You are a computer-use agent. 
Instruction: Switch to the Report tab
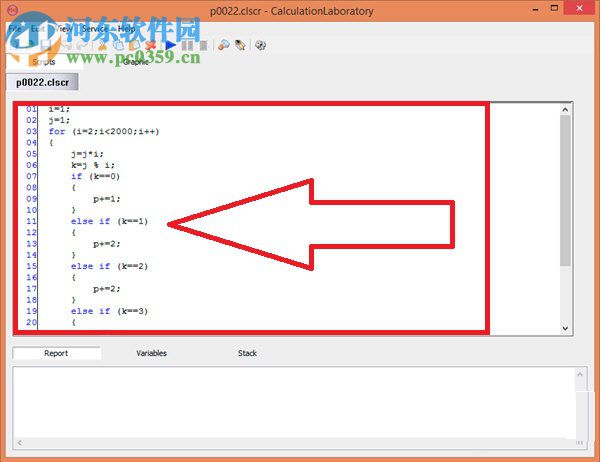pyautogui.click(x=56, y=353)
